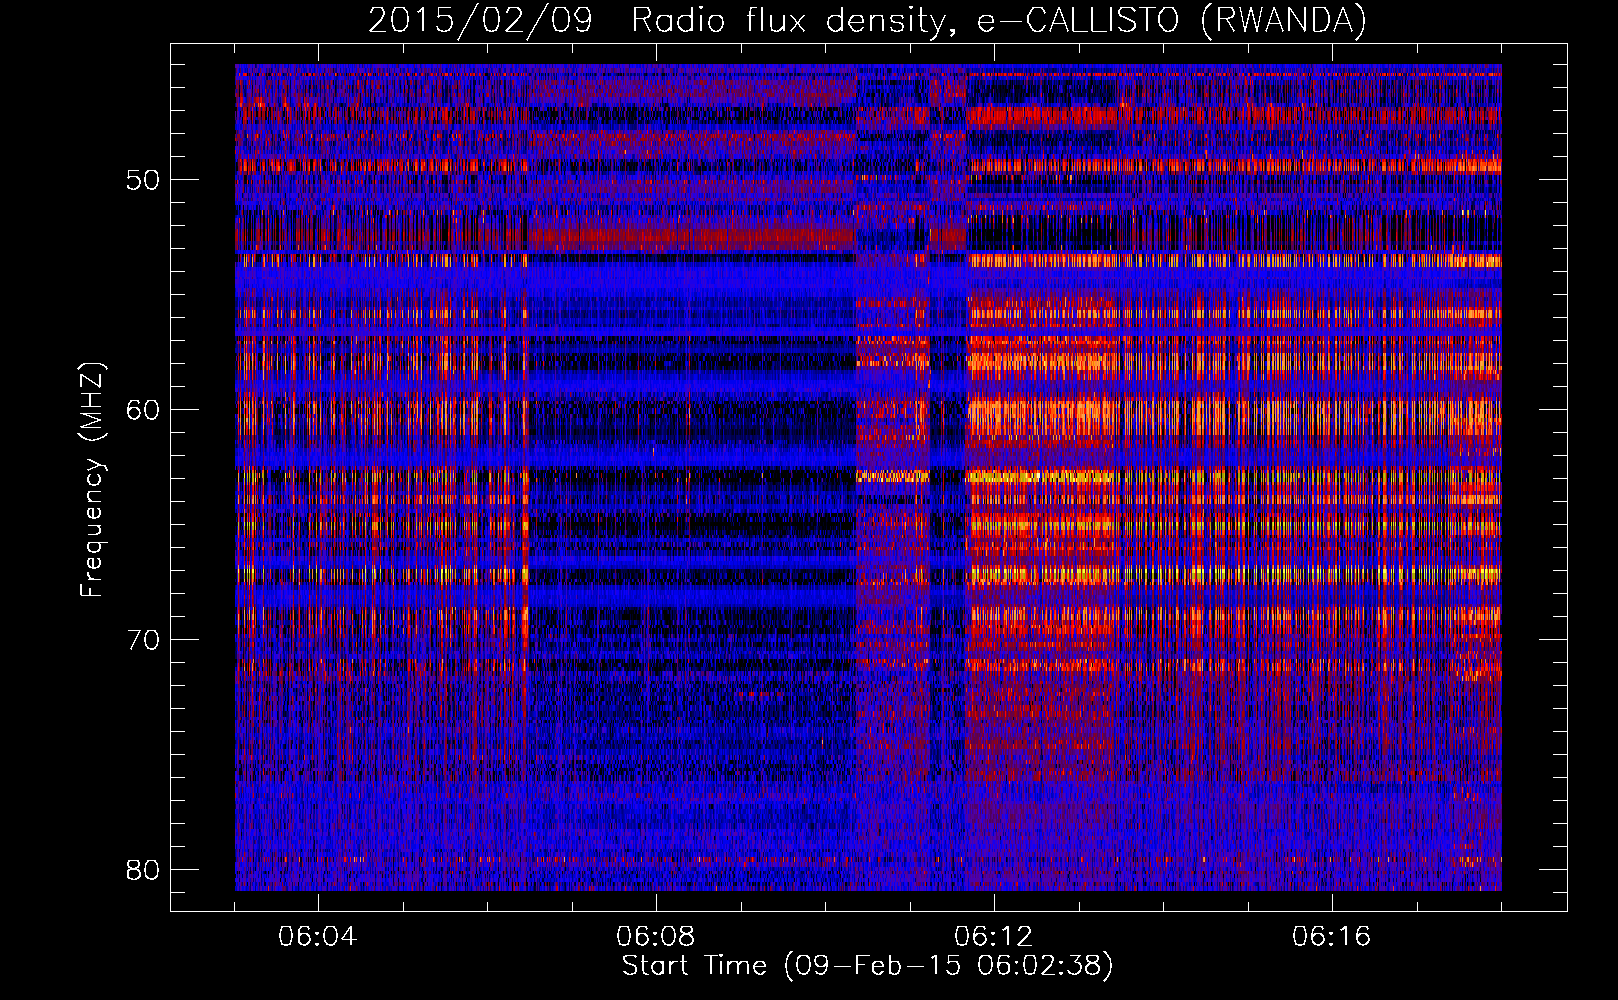
Task: Click the plot title 'Radio flux density, e-CALLISTO (RWANDA)'
Action: tap(998, 20)
